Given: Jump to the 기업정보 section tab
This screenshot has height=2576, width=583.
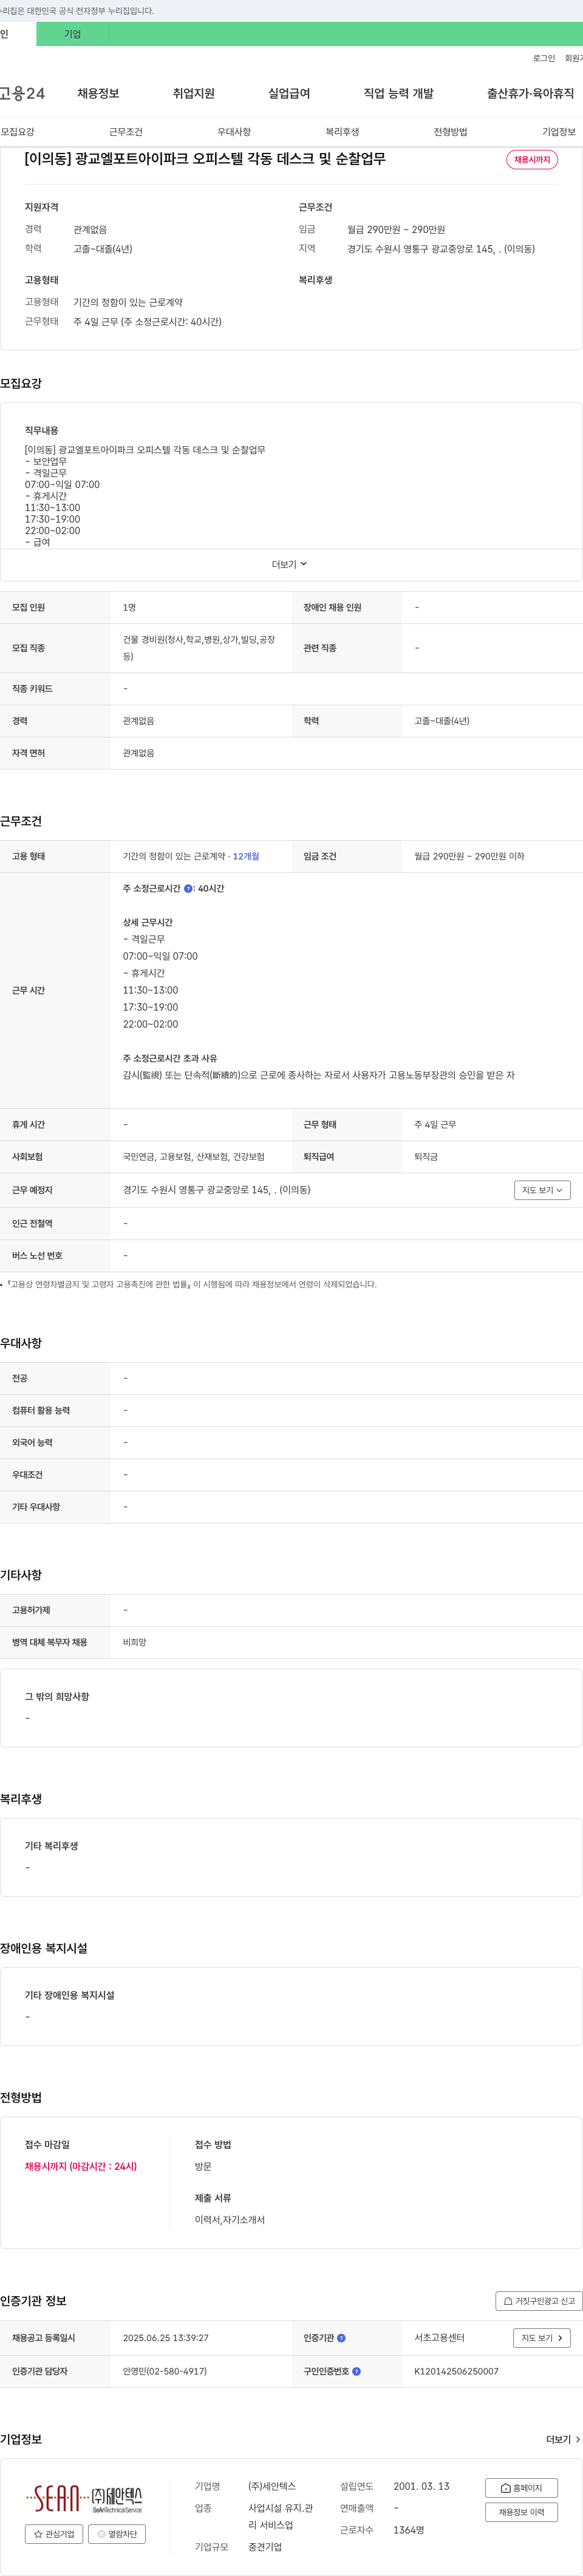Looking at the screenshot, I should click(x=559, y=132).
